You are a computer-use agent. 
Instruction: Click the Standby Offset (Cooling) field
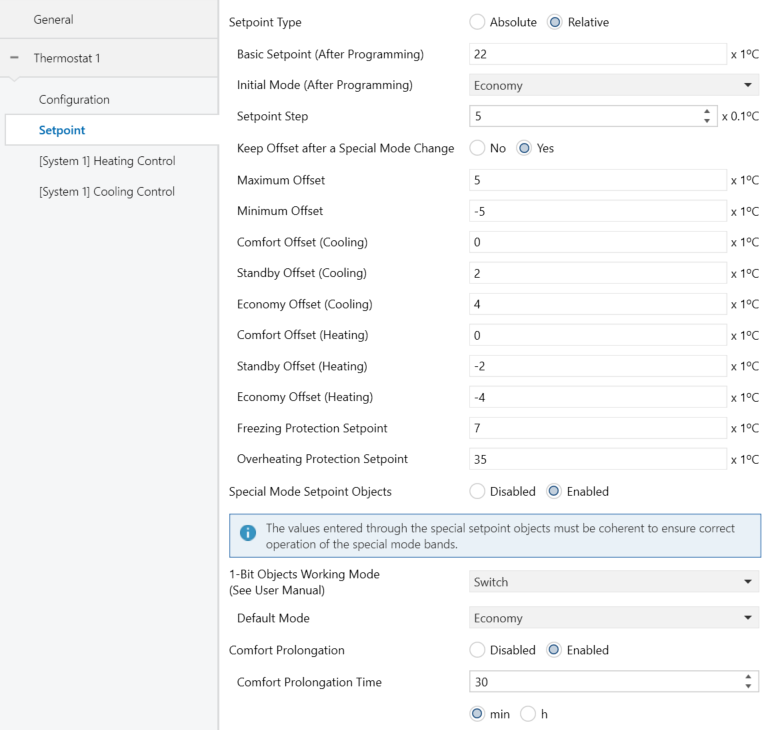pos(598,273)
